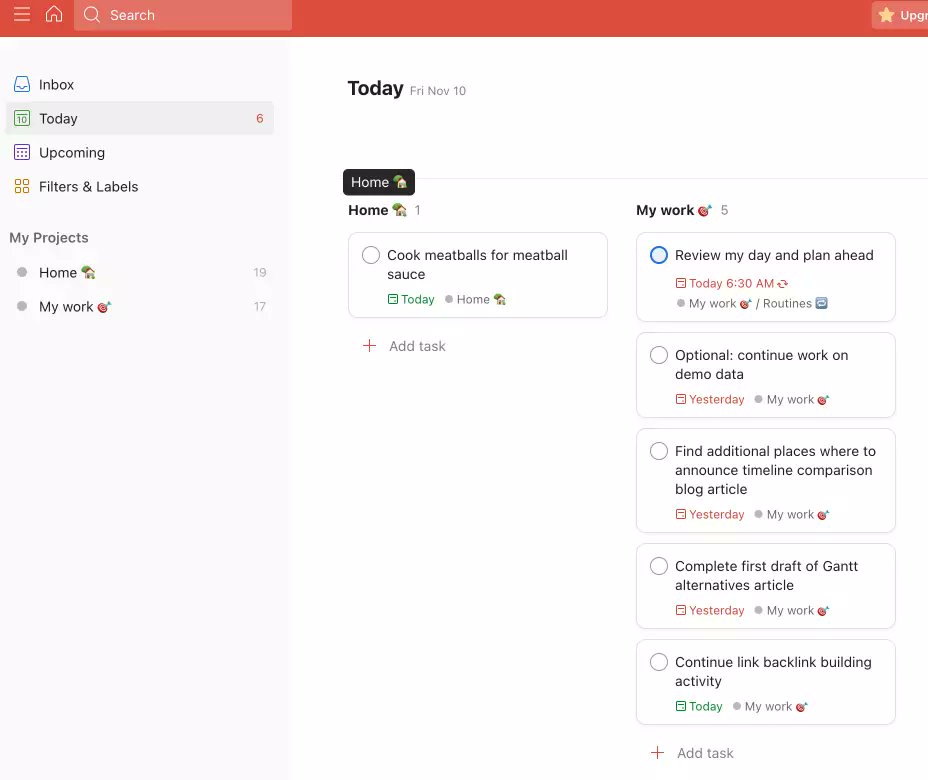Click the Upgrade star button
928x780 pixels.
click(900, 15)
